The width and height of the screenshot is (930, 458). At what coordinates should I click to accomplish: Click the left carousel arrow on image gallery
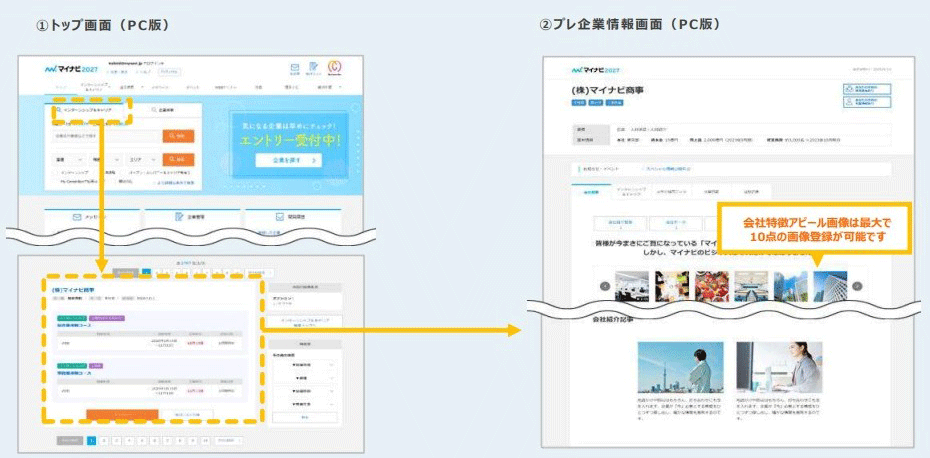604,286
